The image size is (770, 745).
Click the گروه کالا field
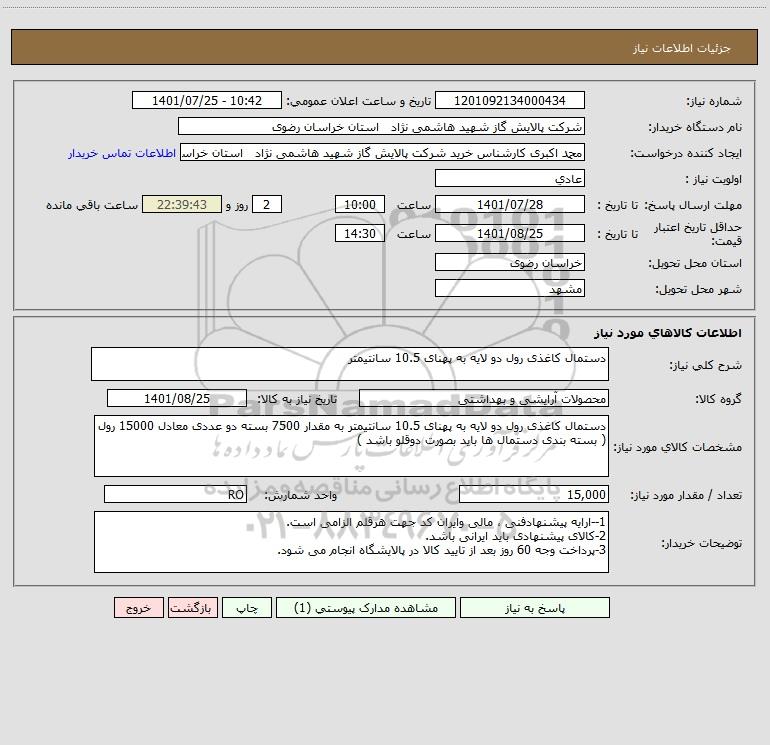[x=484, y=398]
